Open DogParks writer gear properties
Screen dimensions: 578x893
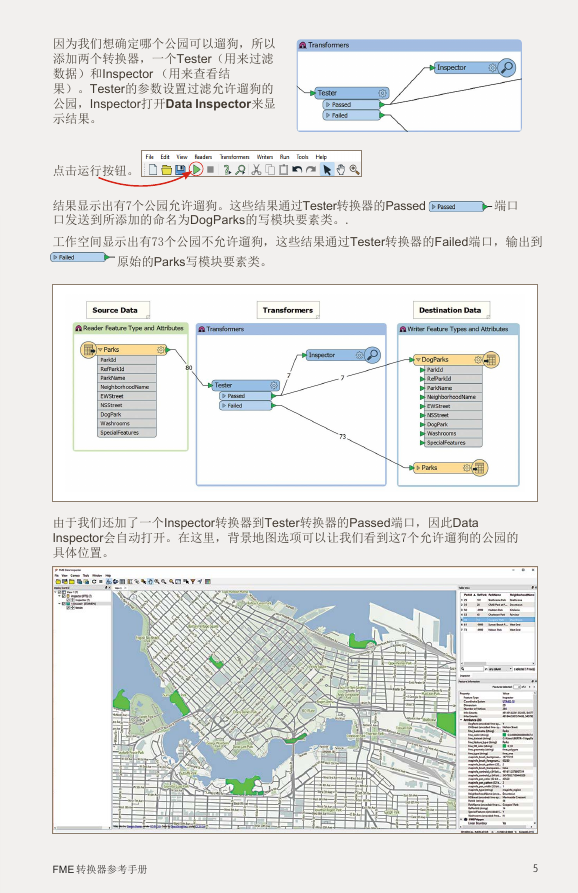(478, 360)
